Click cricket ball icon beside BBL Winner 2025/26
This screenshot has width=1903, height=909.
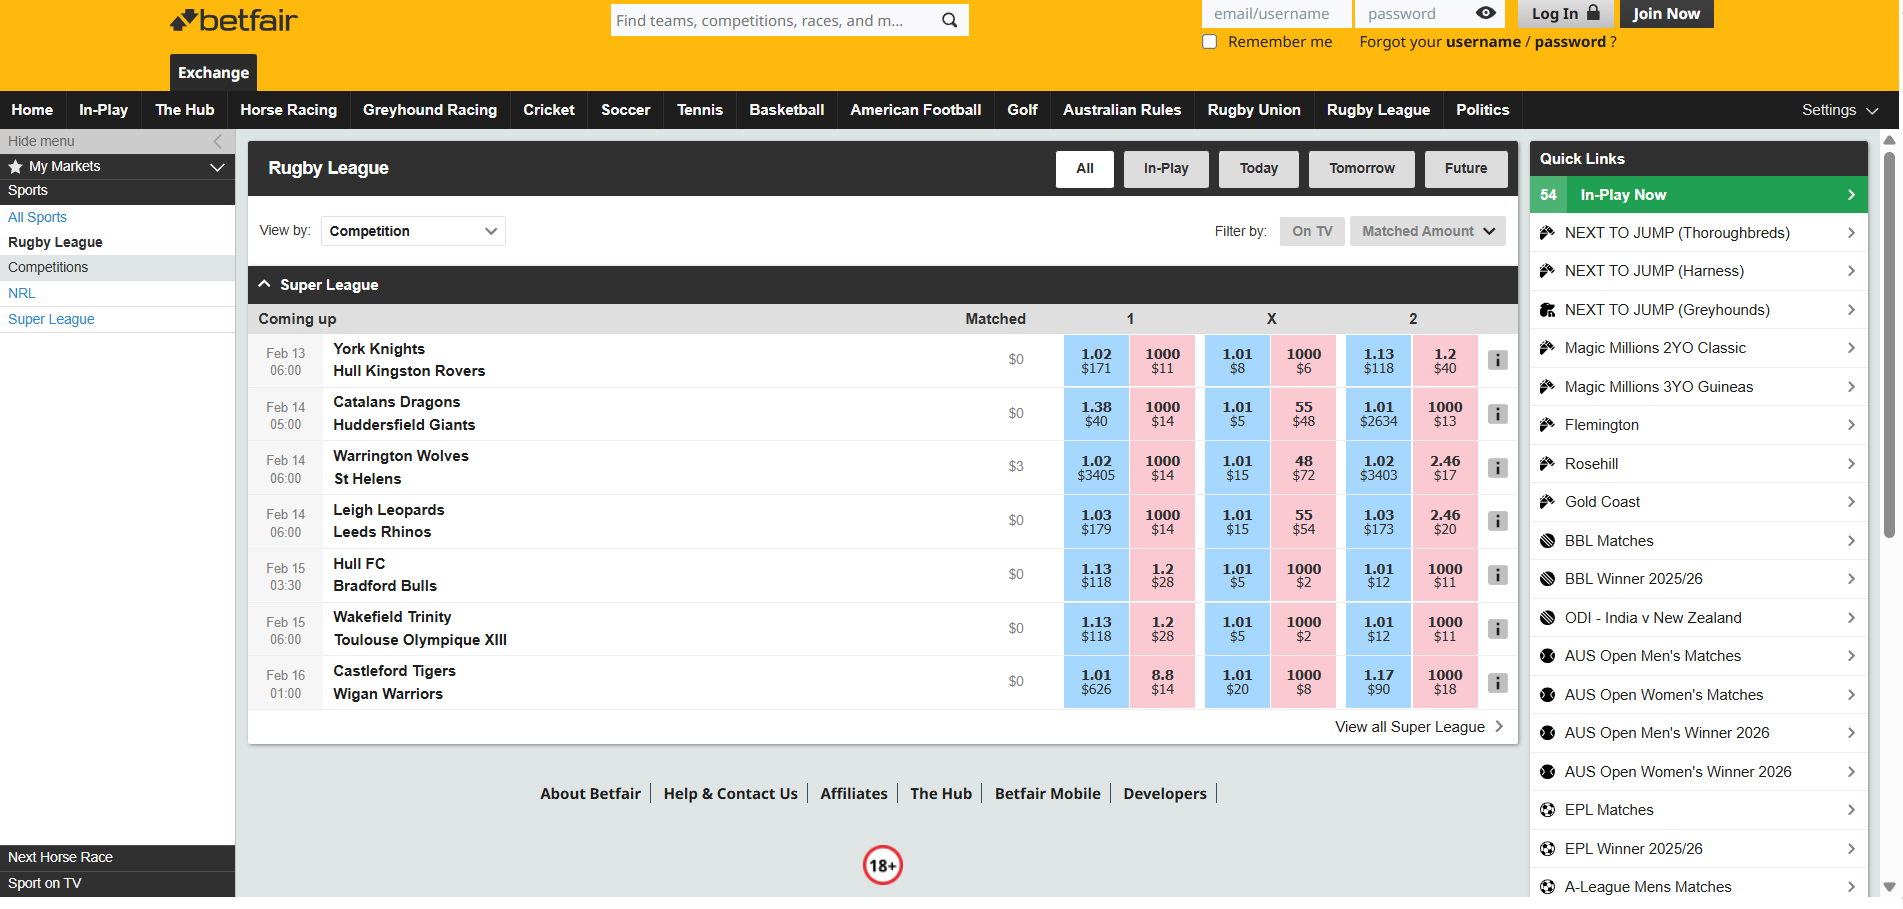pyautogui.click(x=1547, y=579)
